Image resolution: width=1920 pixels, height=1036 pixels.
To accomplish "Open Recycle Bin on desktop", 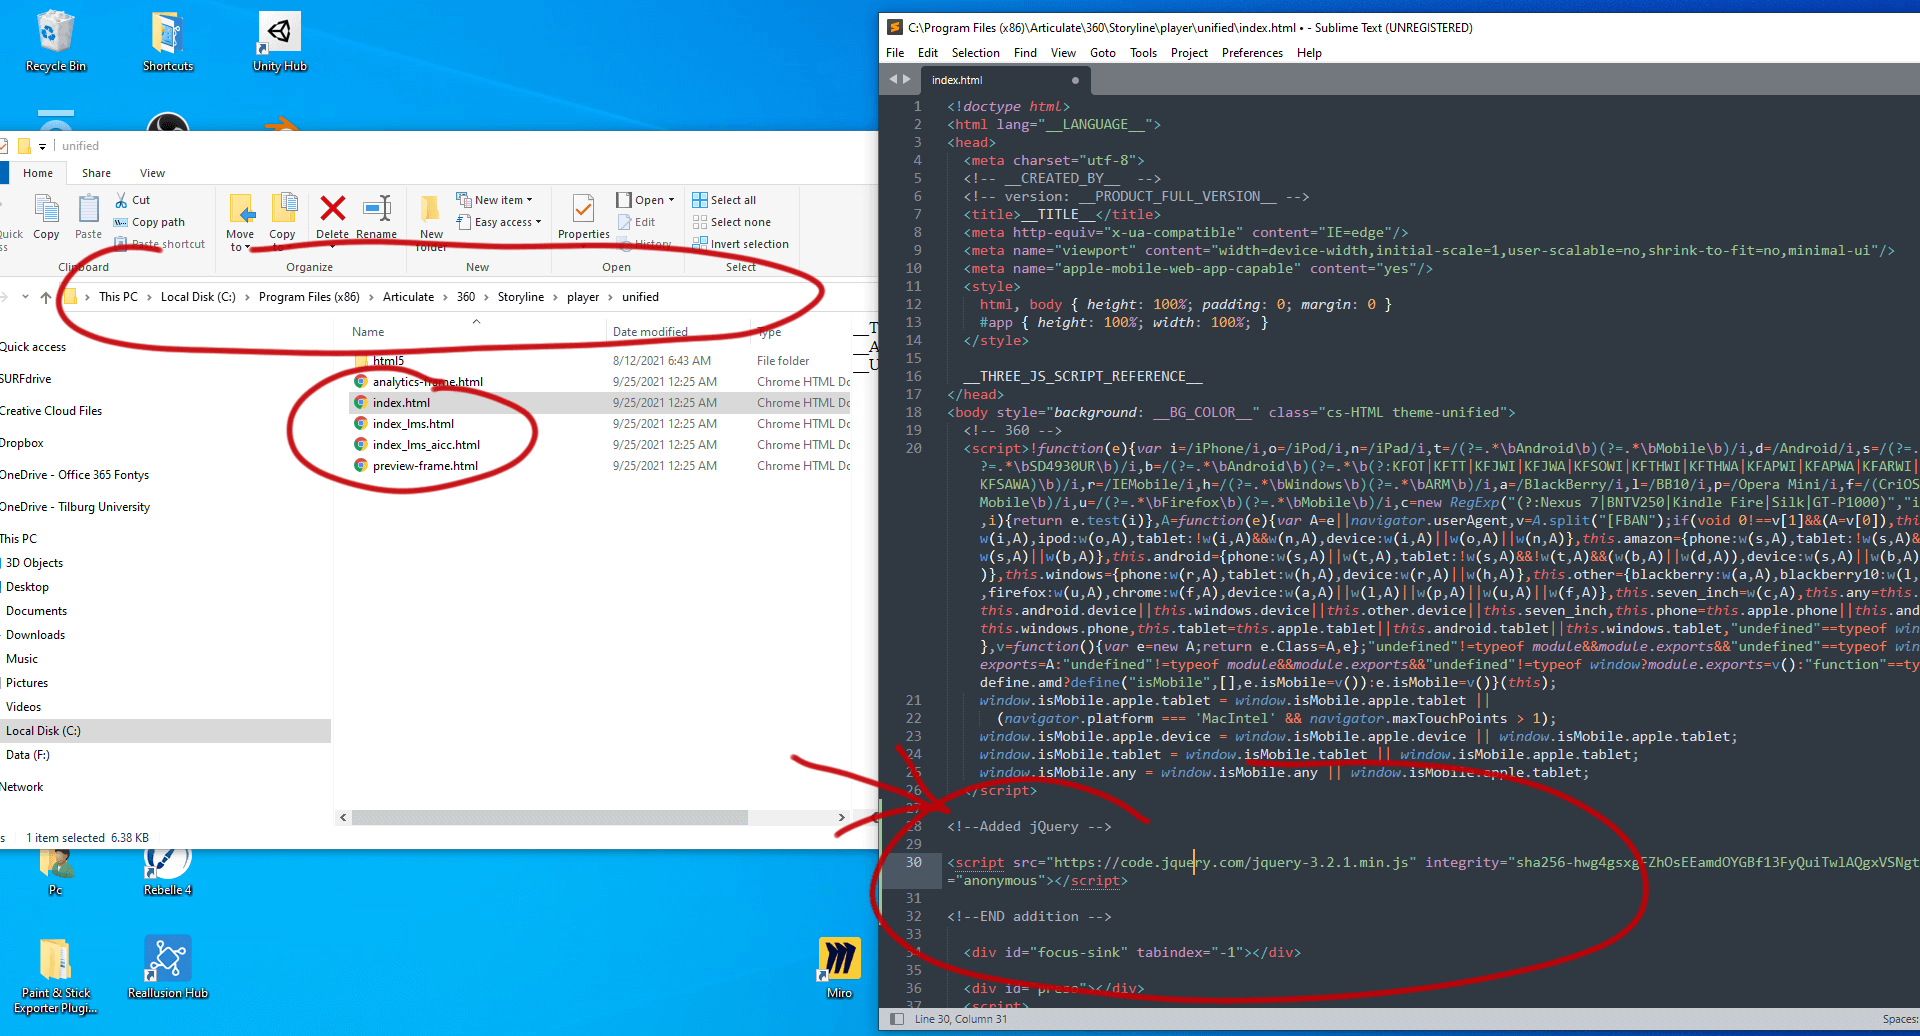I will 56,42.
